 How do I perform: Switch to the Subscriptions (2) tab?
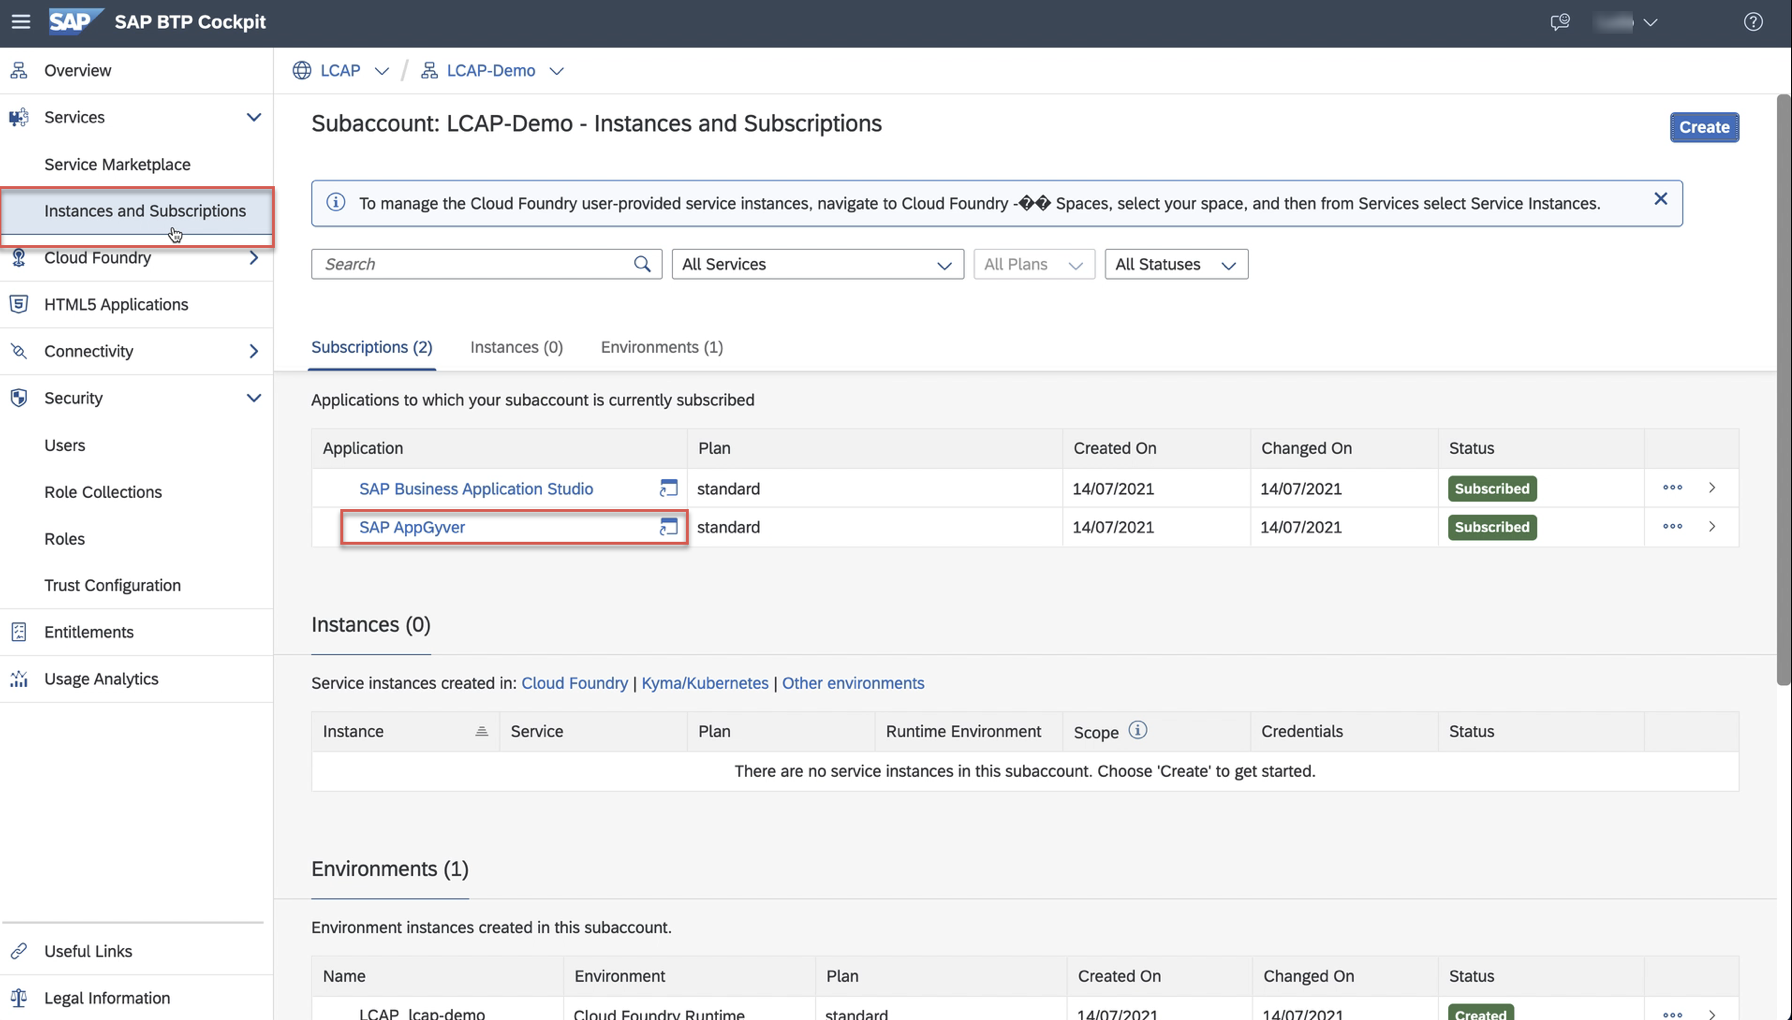click(x=372, y=347)
